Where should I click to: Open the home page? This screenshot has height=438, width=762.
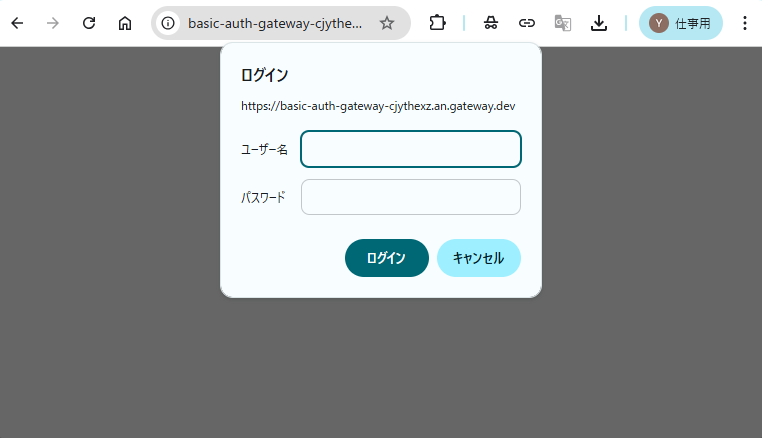125,23
